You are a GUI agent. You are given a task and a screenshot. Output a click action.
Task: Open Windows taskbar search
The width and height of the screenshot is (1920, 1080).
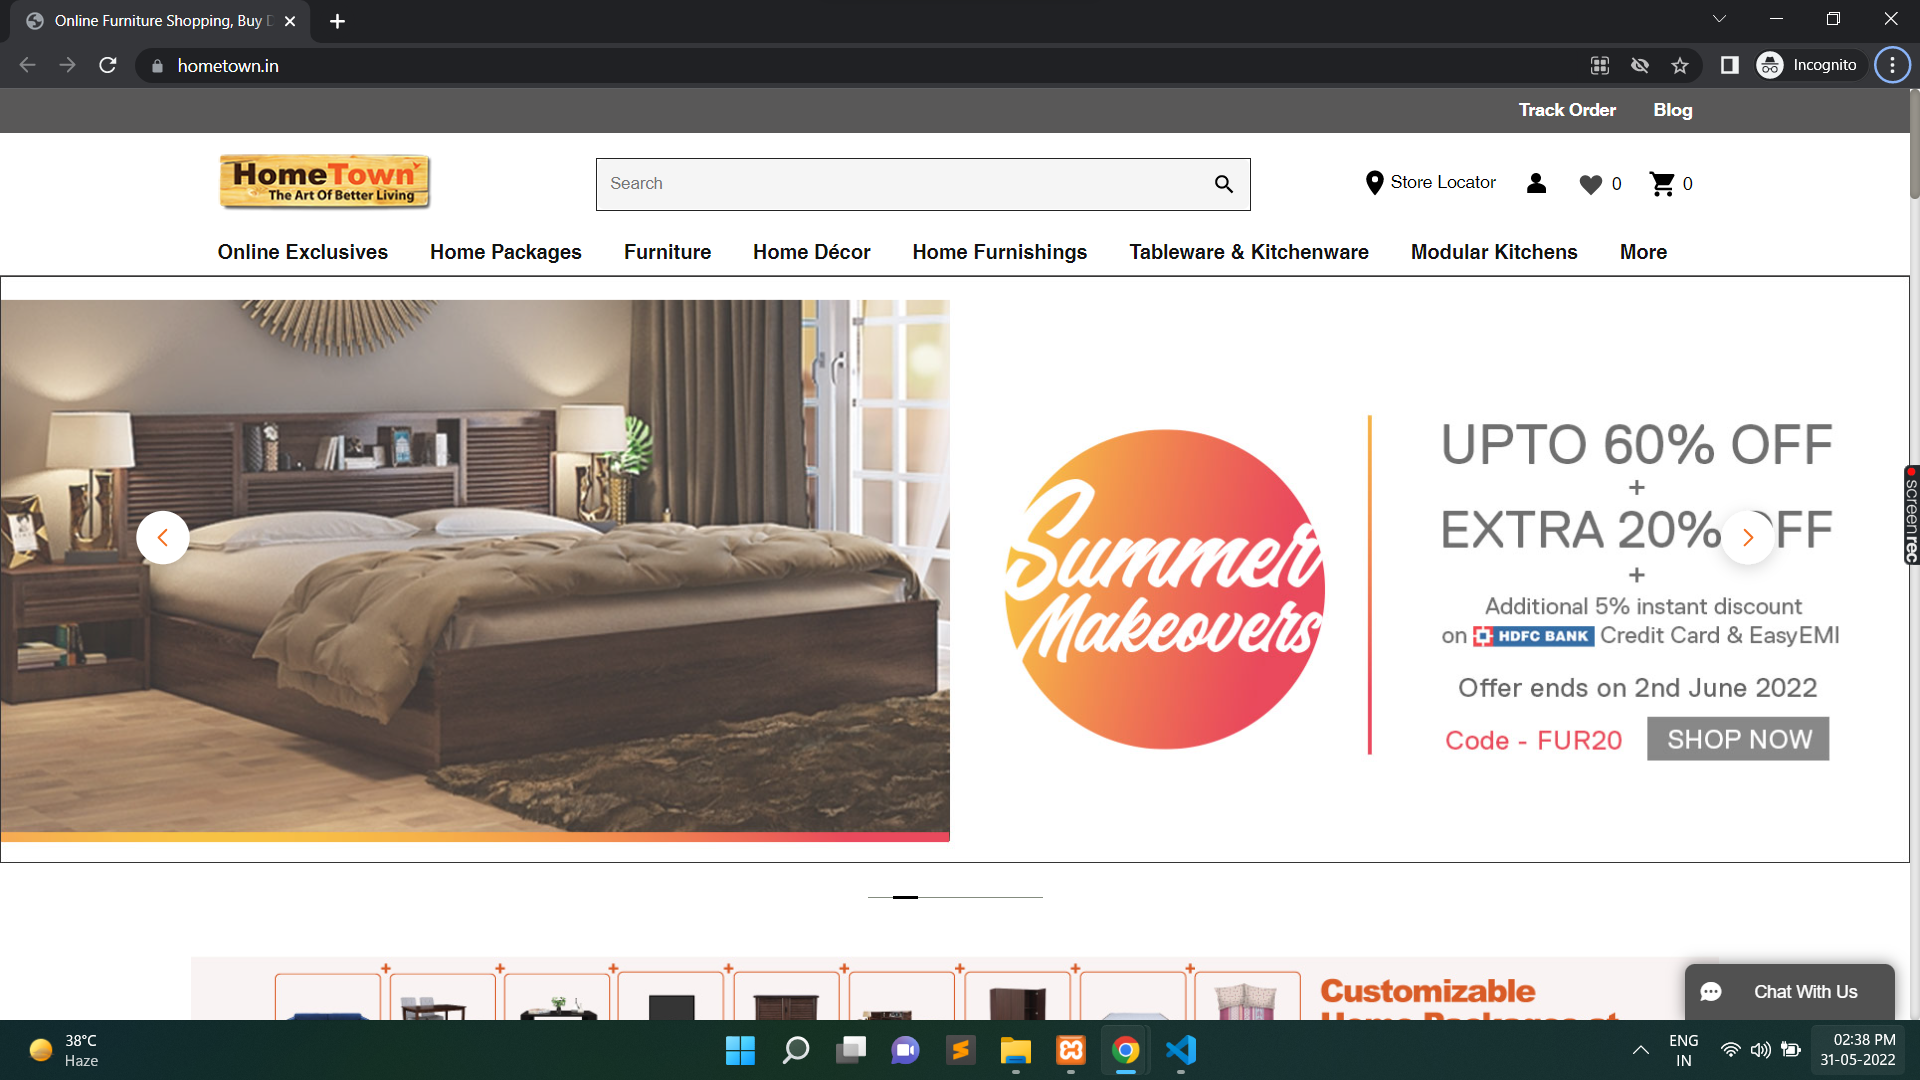(x=796, y=1050)
